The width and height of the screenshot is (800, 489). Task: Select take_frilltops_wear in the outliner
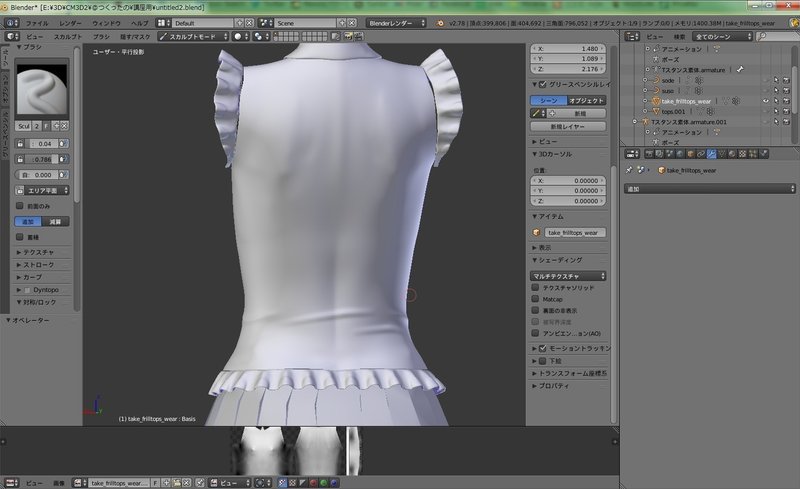coord(686,101)
